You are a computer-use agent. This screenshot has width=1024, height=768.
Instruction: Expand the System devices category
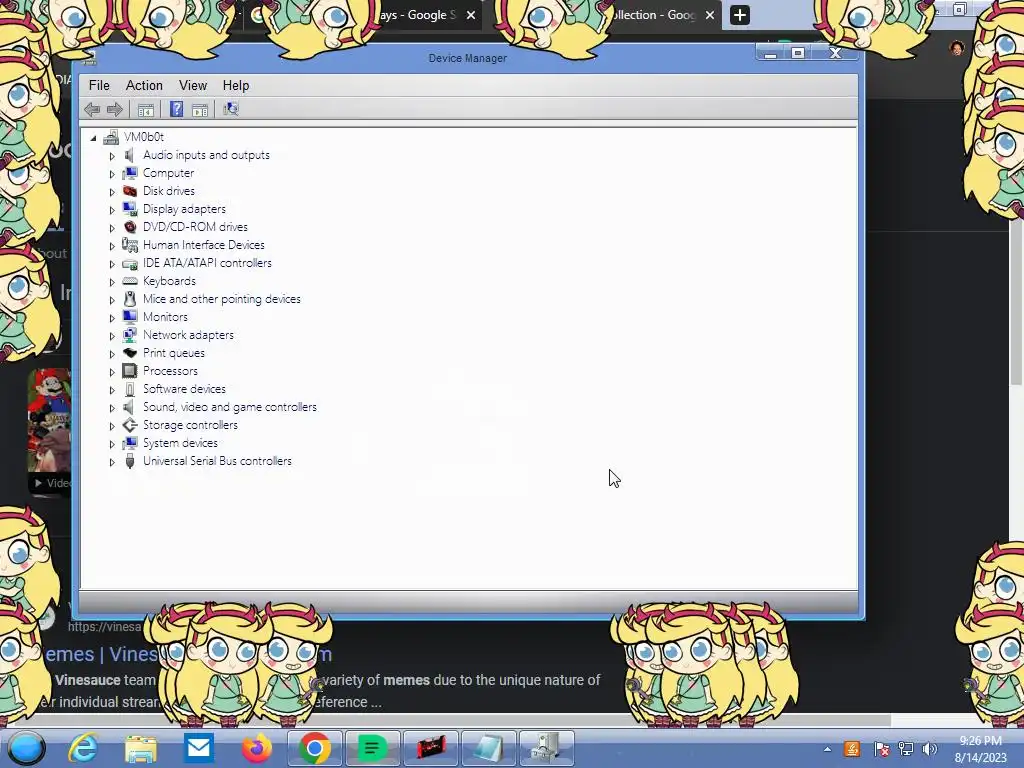(x=112, y=443)
